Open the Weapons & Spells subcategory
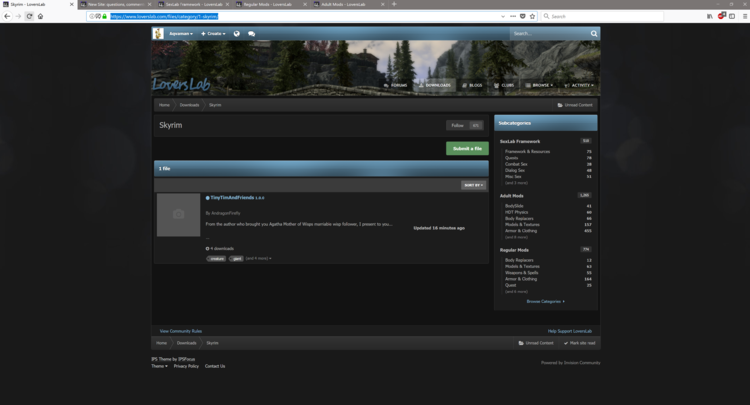 pyautogui.click(x=521, y=273)
